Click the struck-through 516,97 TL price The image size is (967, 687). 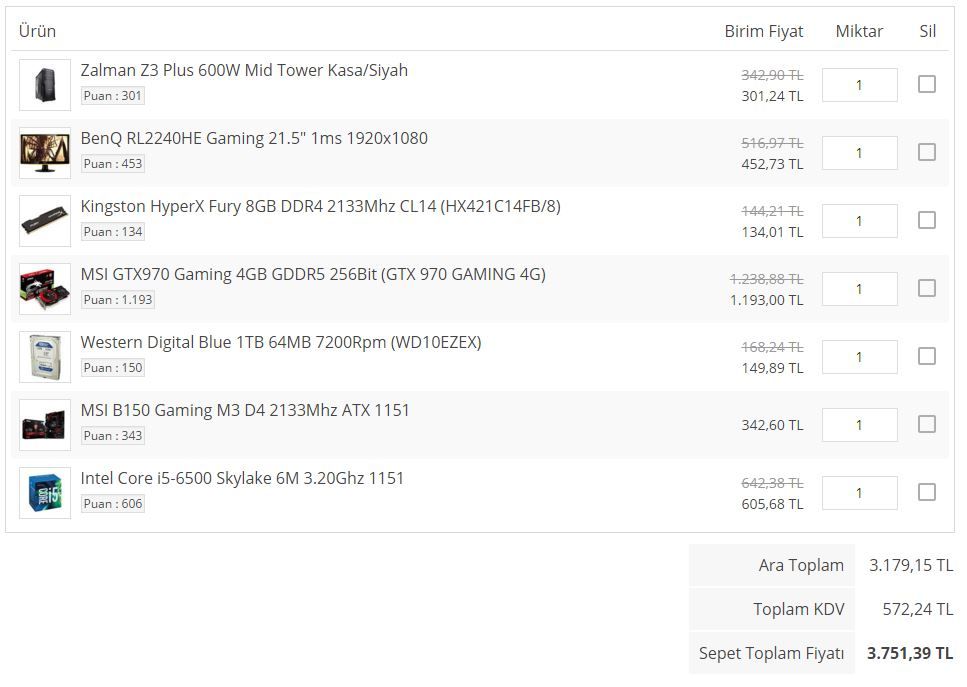(772, 143)
